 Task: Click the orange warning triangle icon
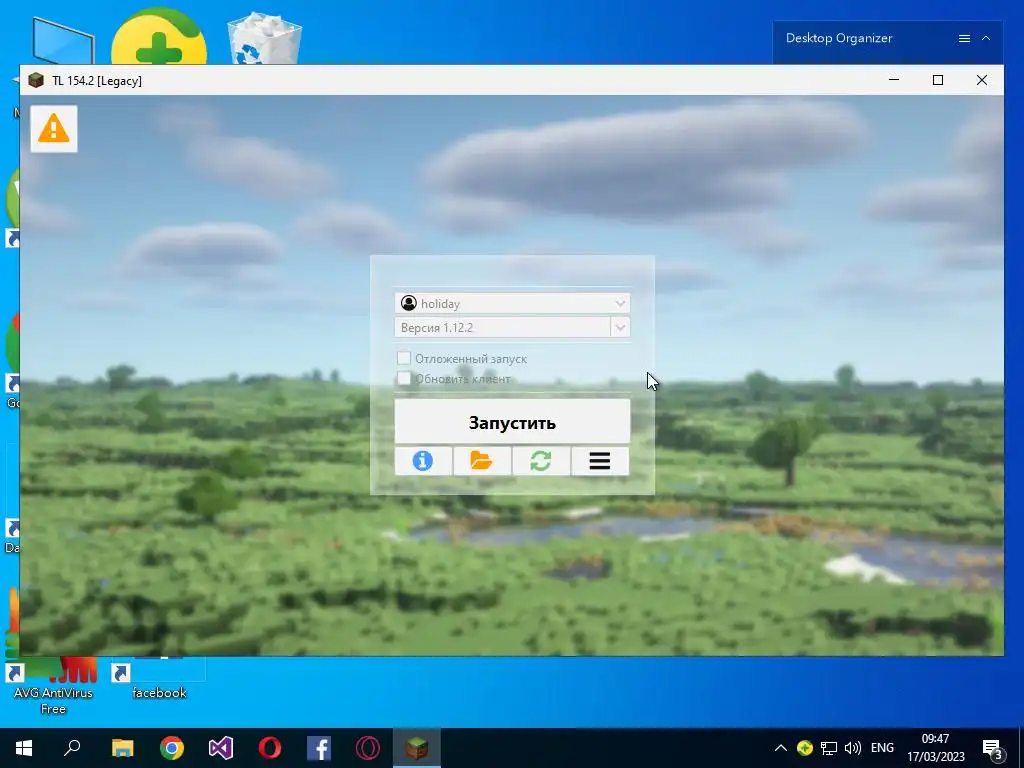pos(54,129)
